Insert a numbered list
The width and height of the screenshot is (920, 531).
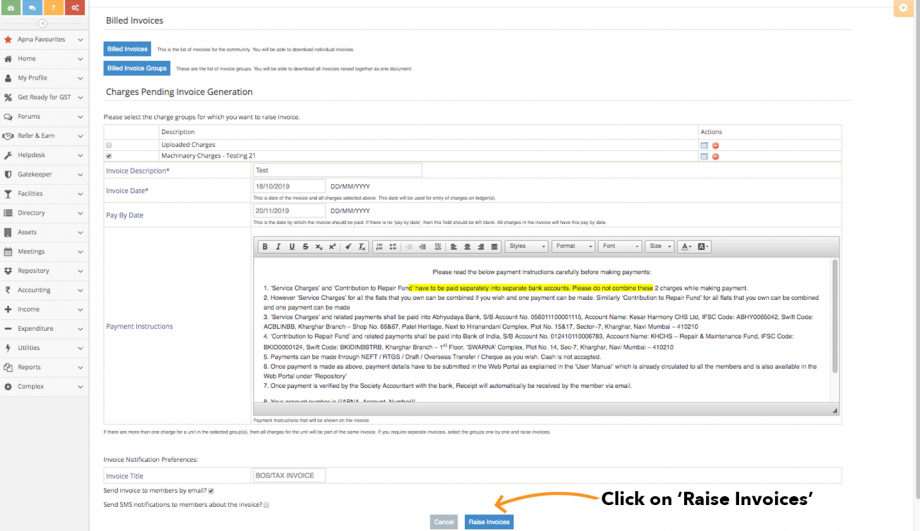pos(379,246)
